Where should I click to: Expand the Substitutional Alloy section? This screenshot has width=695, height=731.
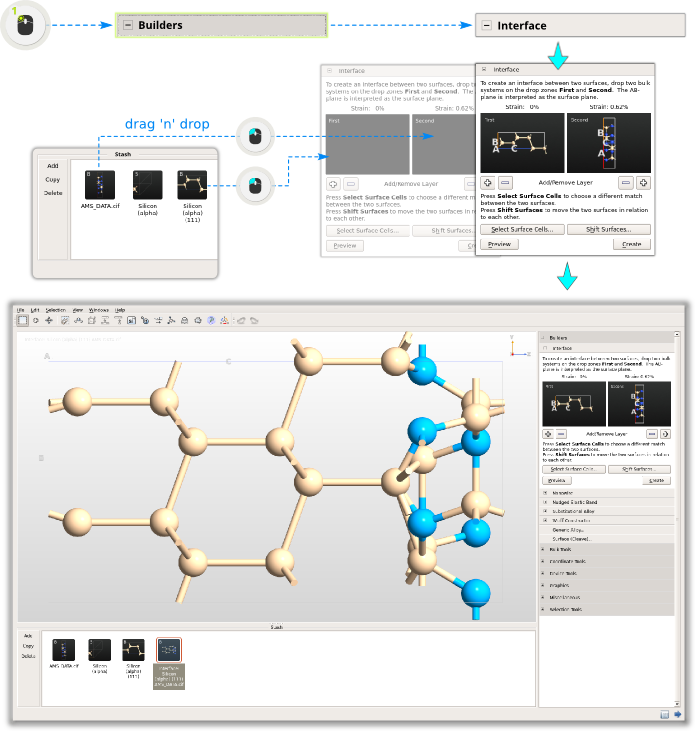(x=545, y=511)
